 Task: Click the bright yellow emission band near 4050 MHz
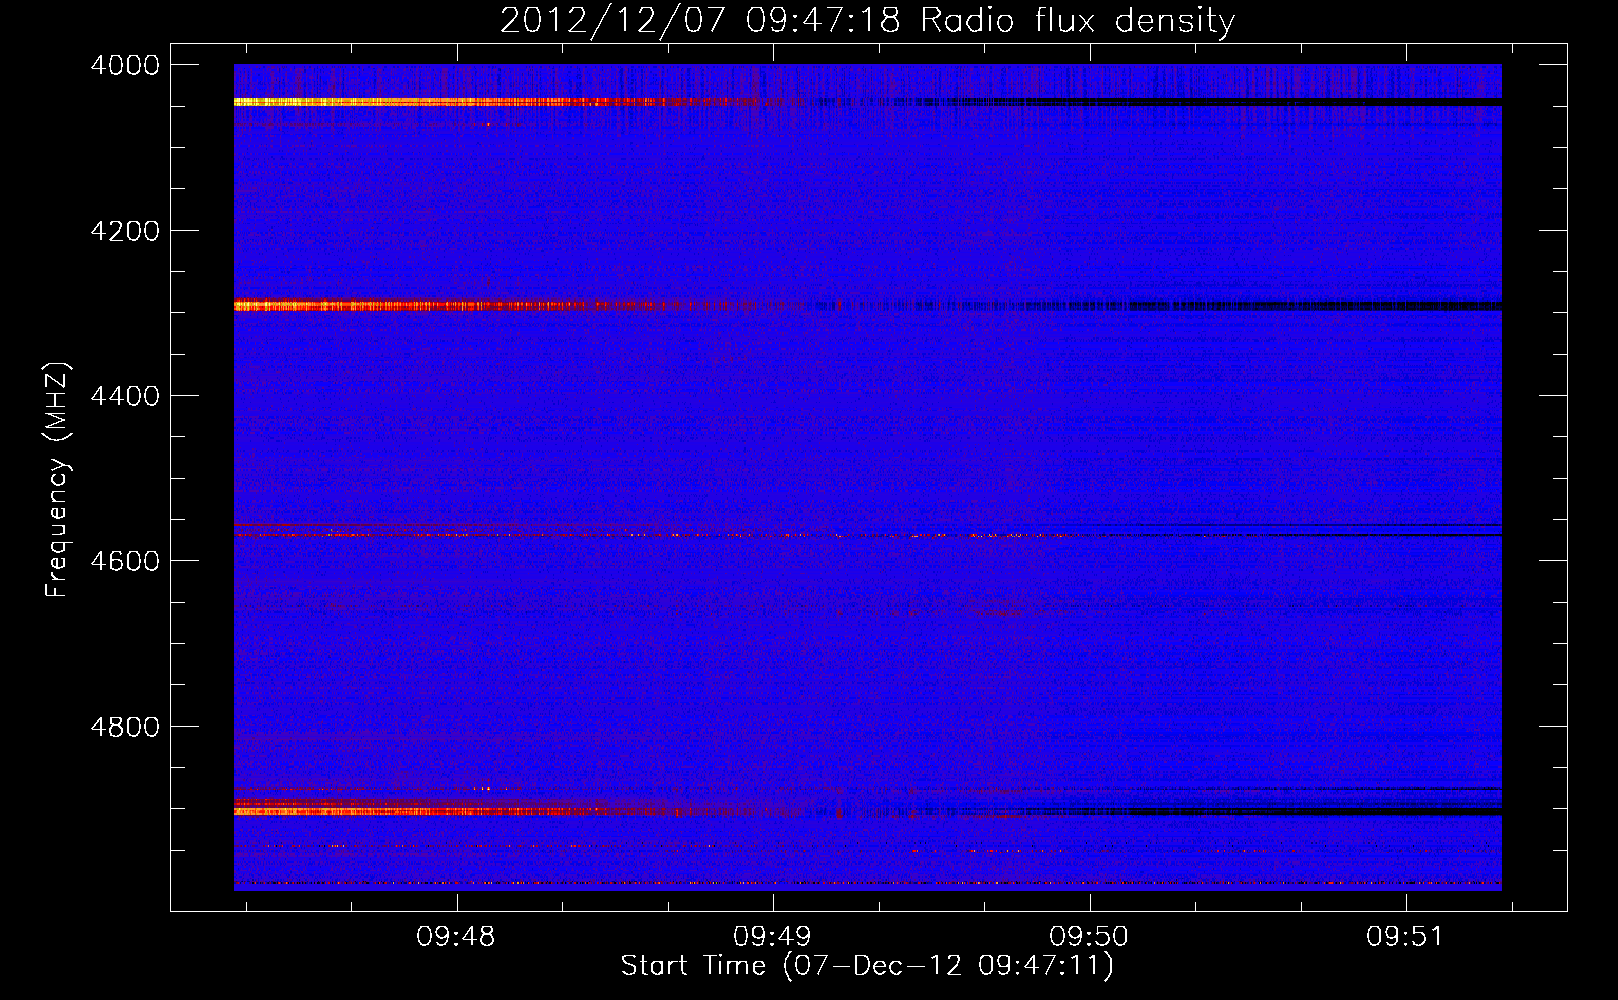[520, 102]
